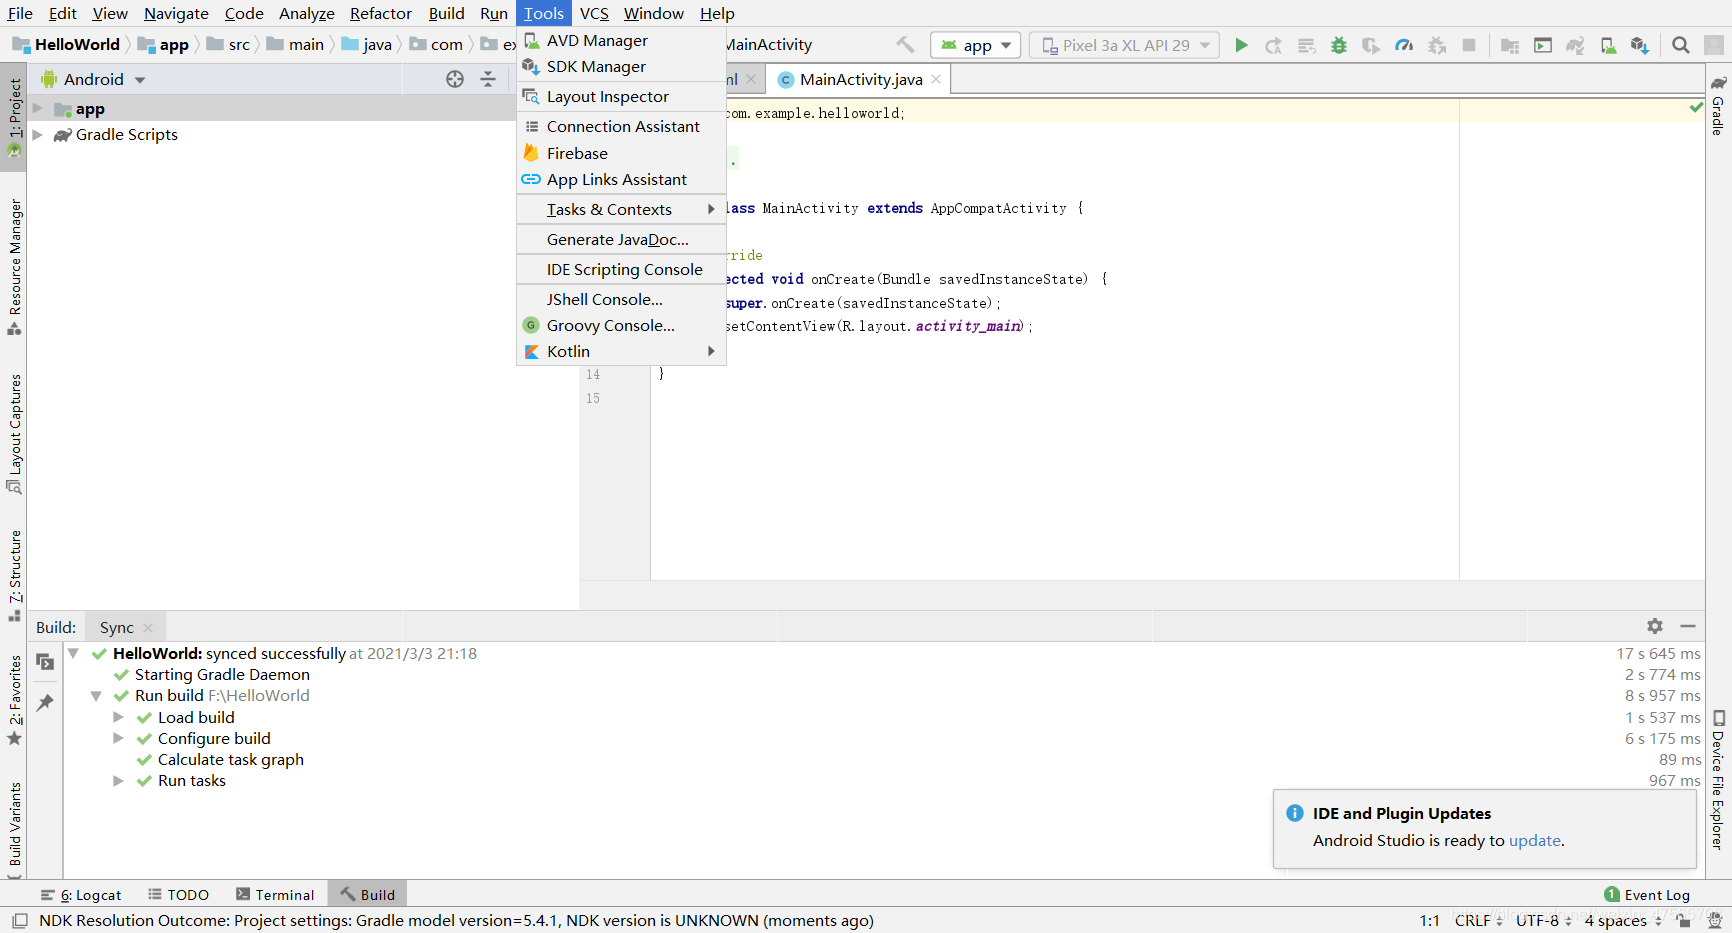Open the Kotlin submenu

621,351
